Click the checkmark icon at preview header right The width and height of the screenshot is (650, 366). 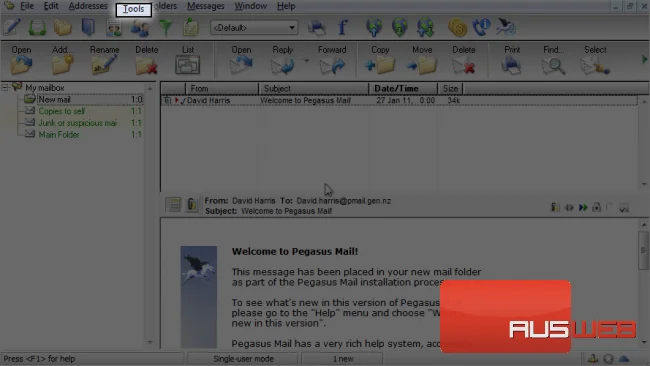[x=624, y=208]
